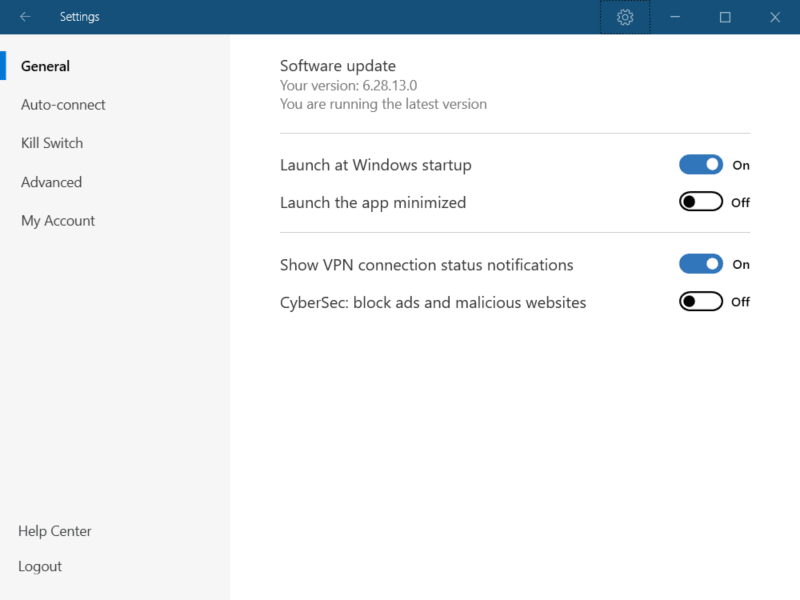Open the Advanced settings section
This screenshot has width=800, height=600.
(x=52, y=182)
